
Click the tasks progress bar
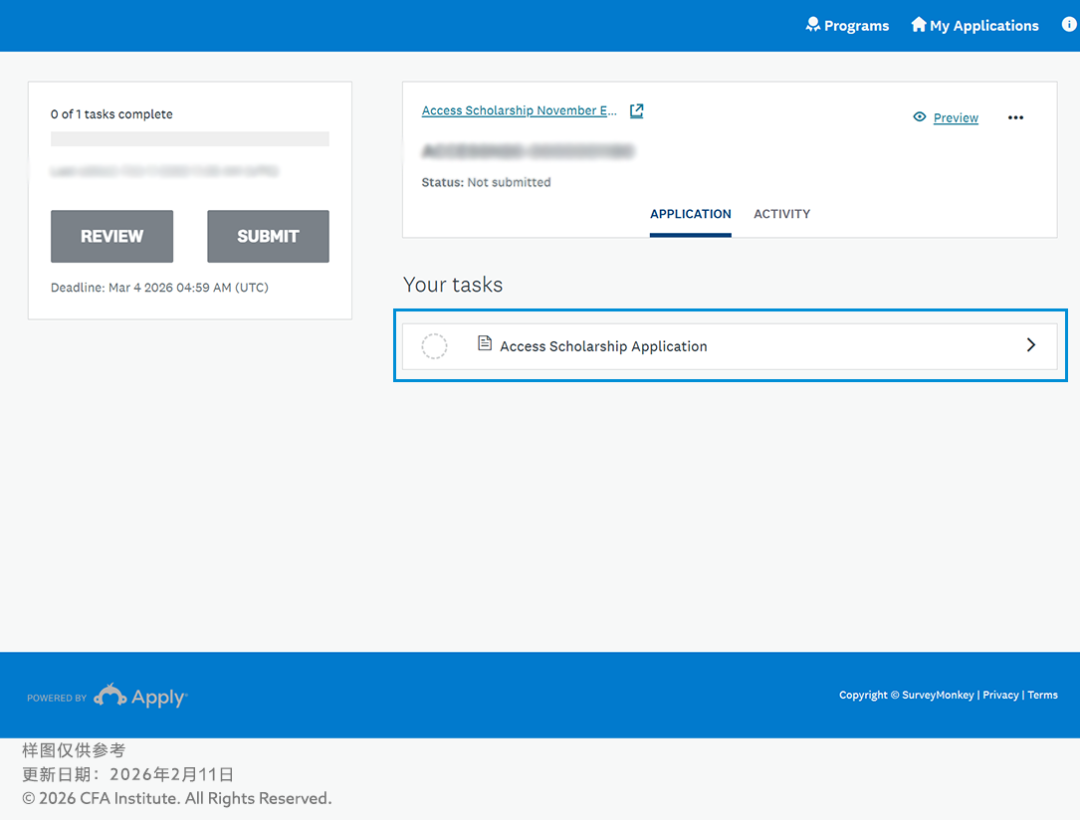click(189, 139)
